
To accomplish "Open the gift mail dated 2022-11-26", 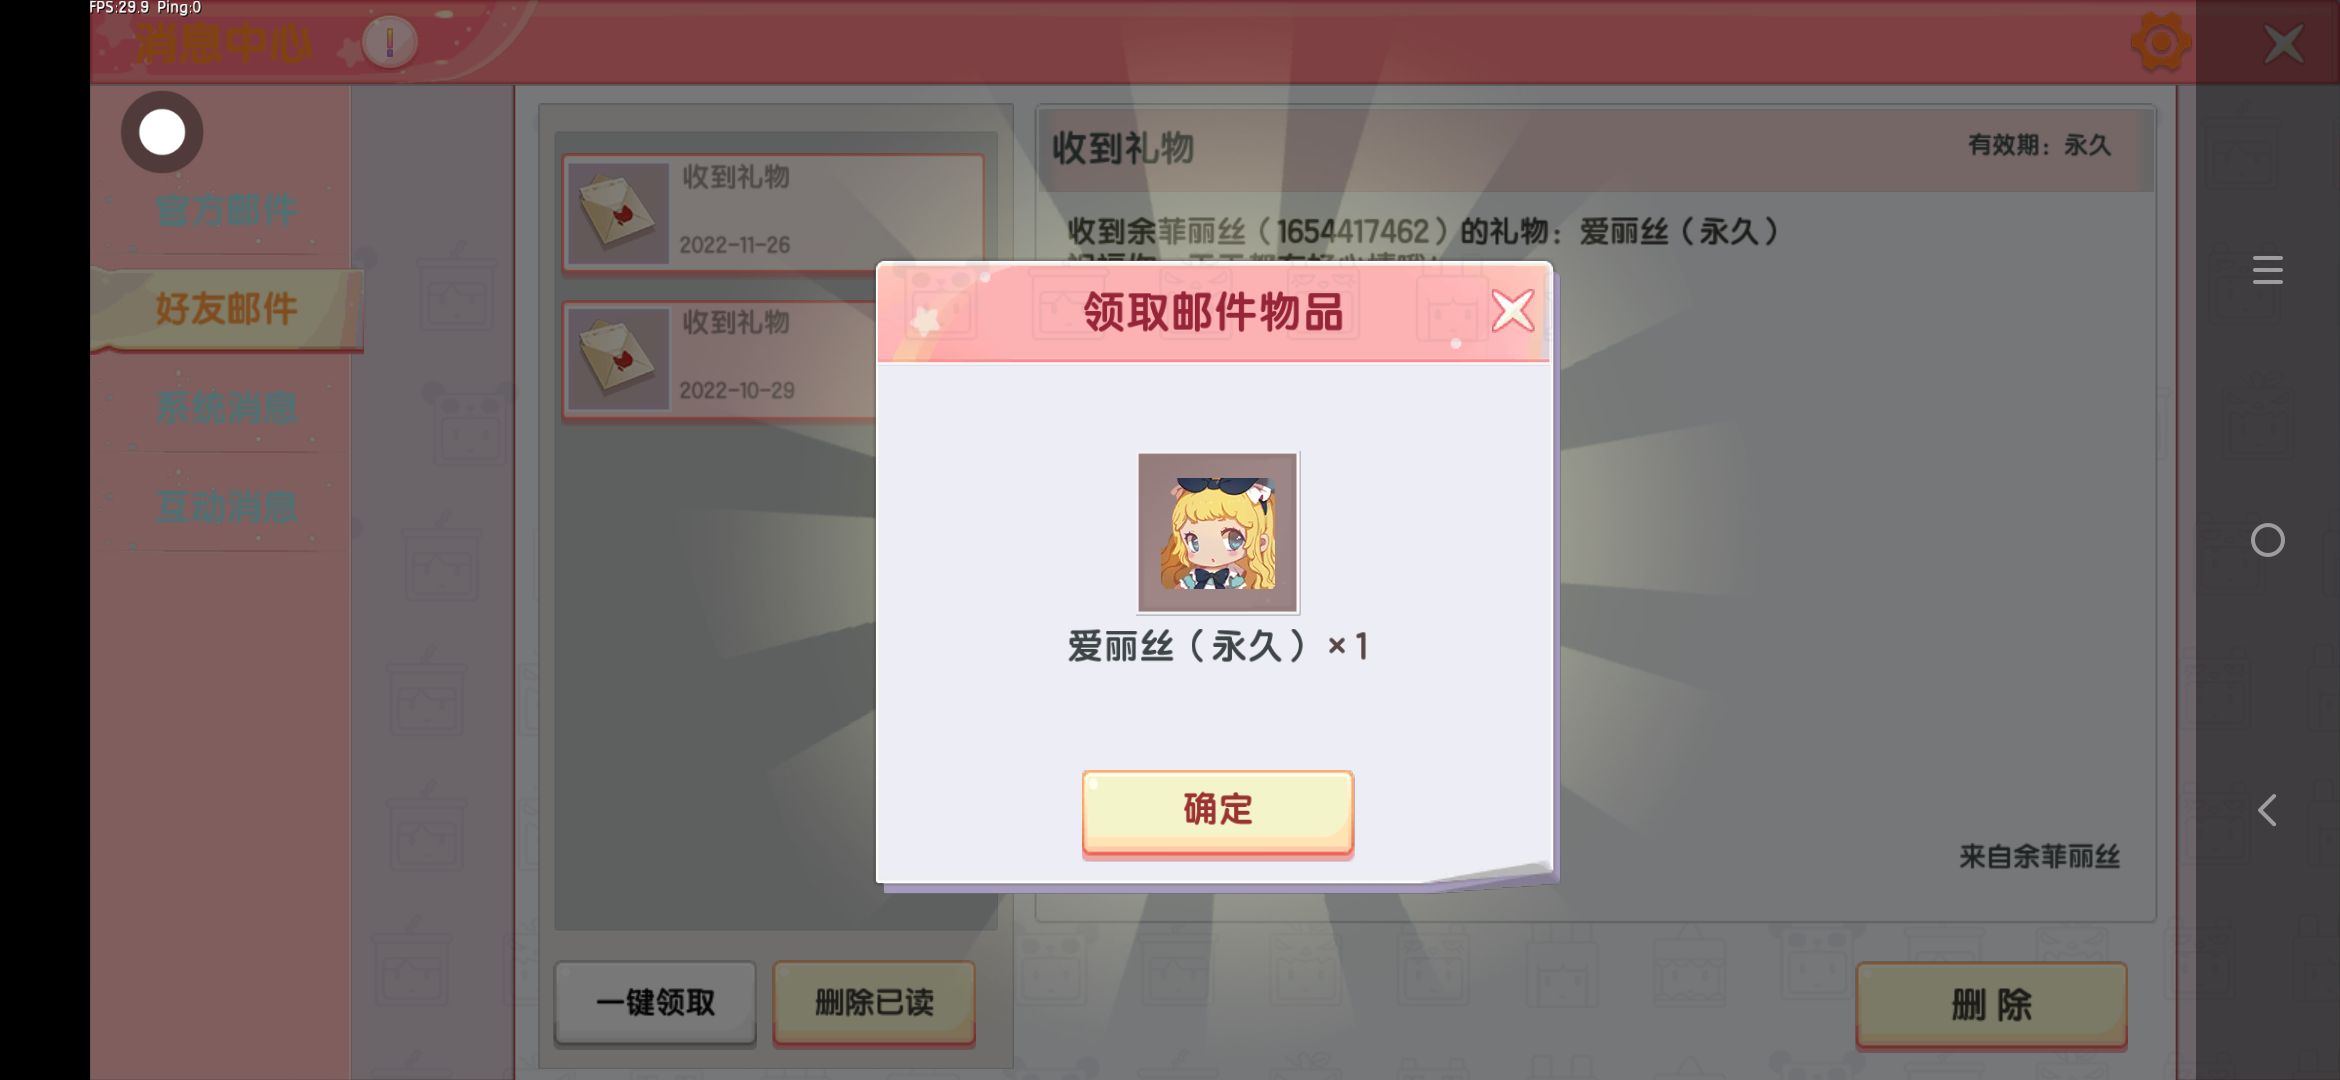I will point(772,212).
